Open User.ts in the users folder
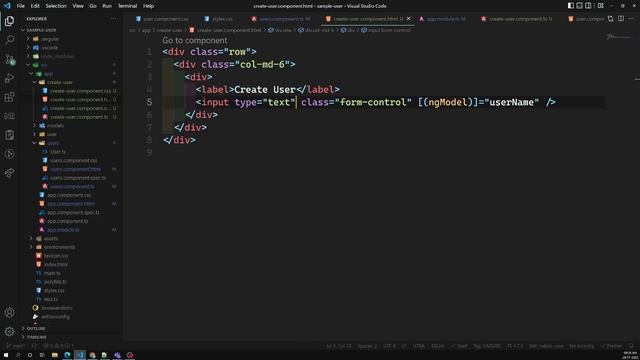640x360 pixels. tap(58, 152)
